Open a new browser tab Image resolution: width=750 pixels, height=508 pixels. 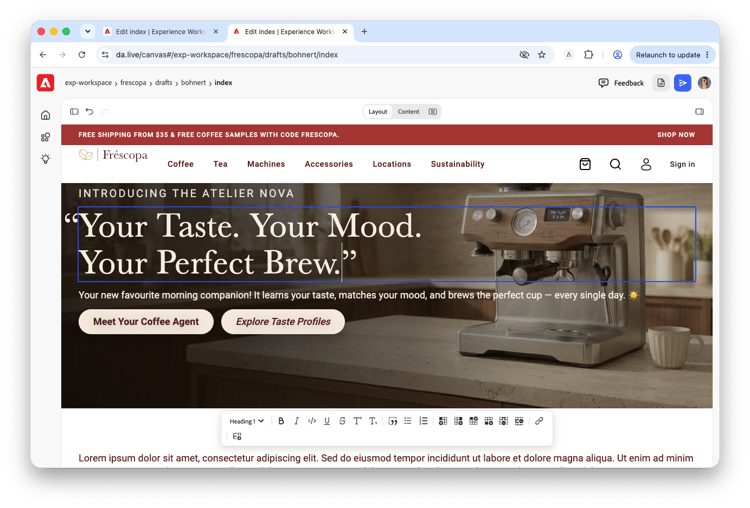364,32
